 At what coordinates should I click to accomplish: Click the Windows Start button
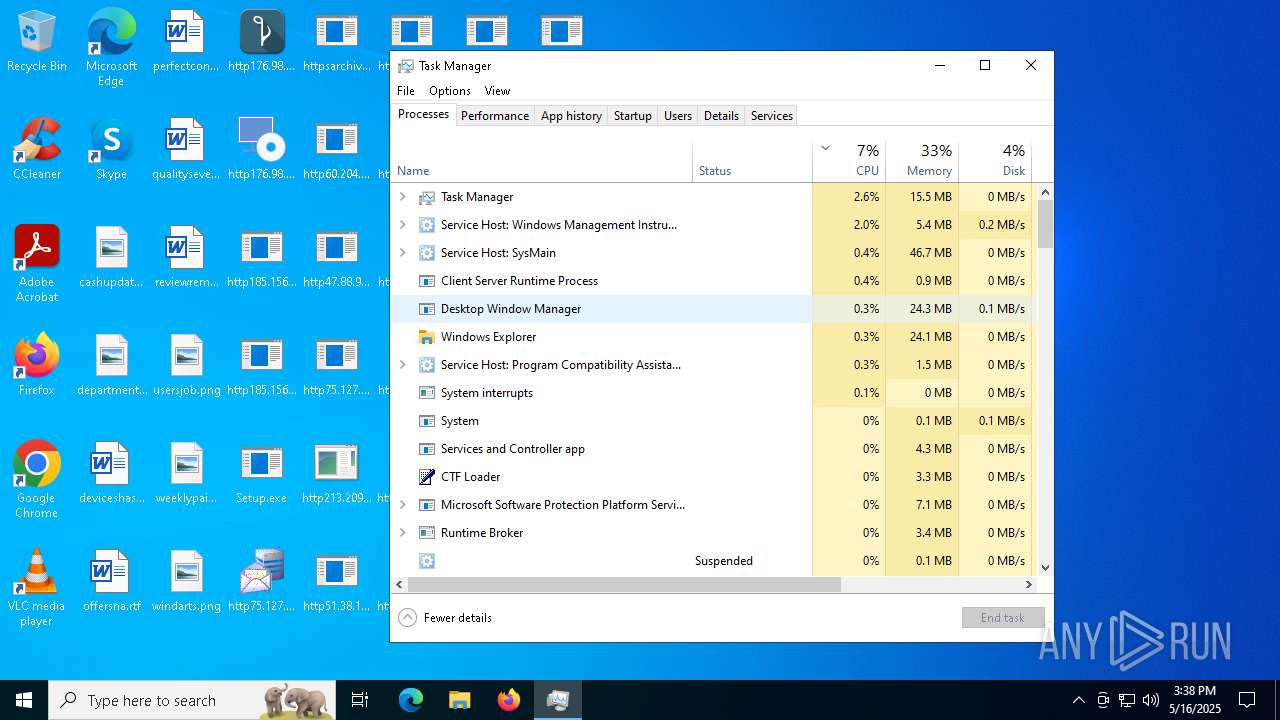24,700
